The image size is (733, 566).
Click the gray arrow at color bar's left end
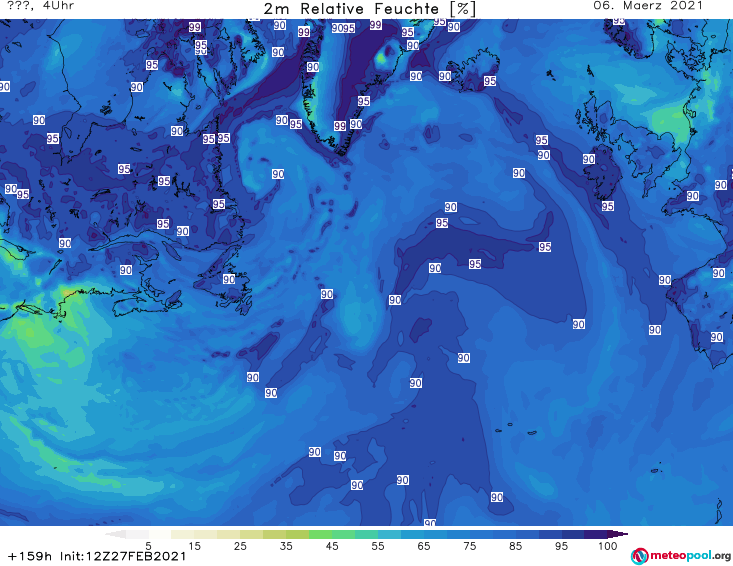tap(115, 534)
